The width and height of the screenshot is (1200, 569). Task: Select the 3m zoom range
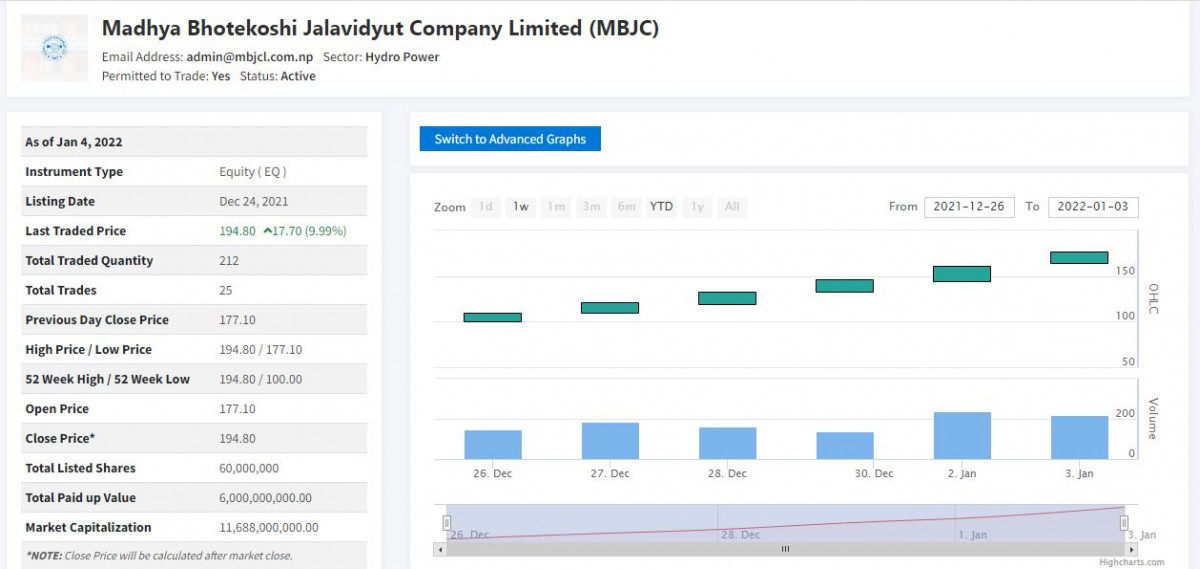592,207
